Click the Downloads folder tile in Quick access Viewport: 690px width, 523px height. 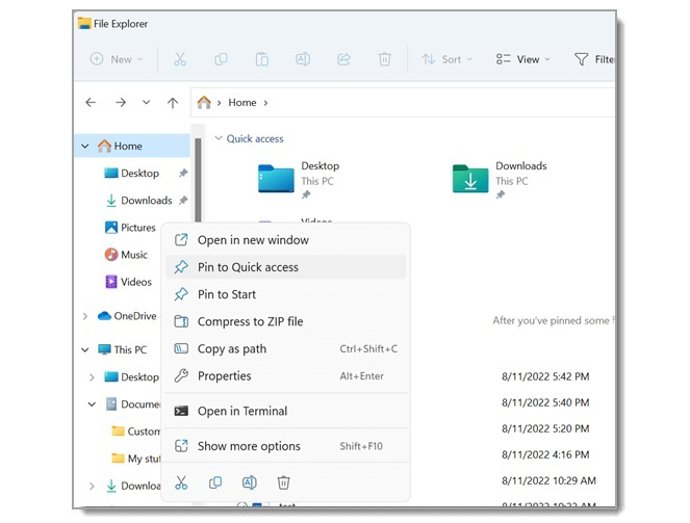500,180
